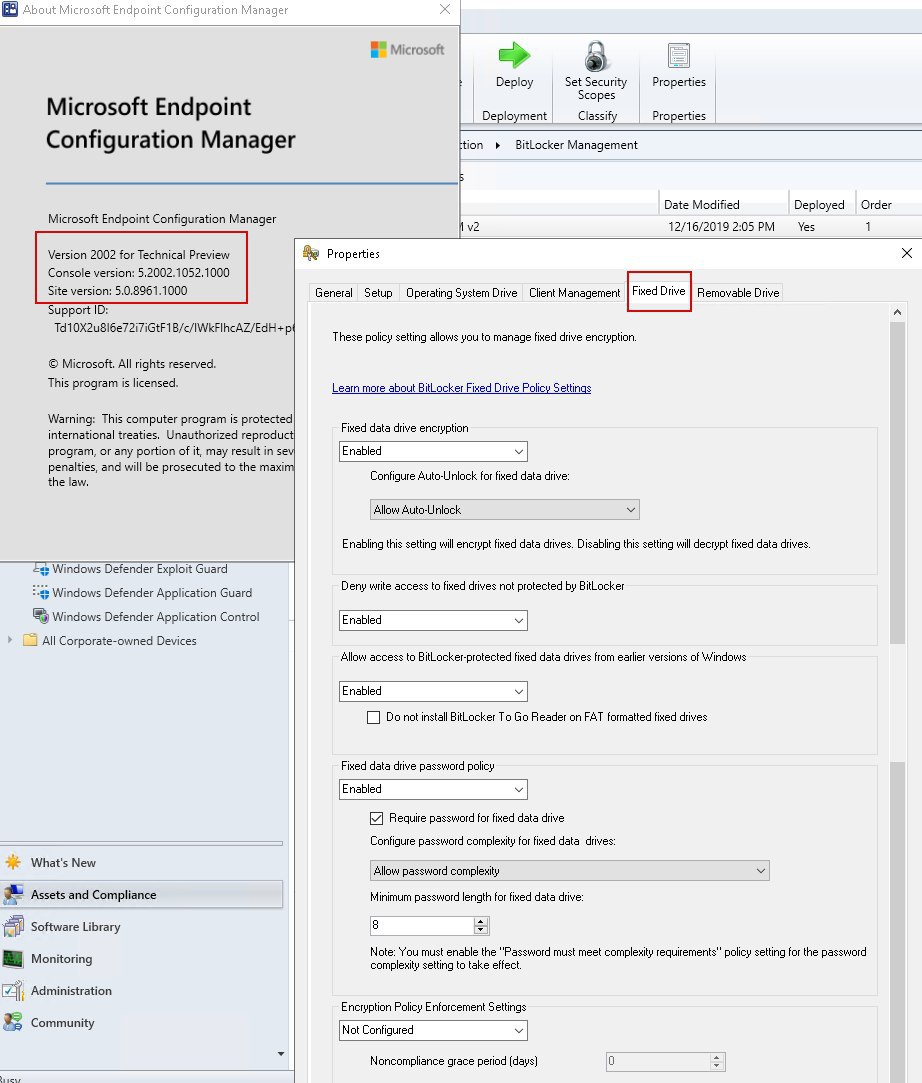Click the All Corporate-owned Devices folder icon
Image resolution: width=922 pixels, height=1083 pixels.
(30, 640)
